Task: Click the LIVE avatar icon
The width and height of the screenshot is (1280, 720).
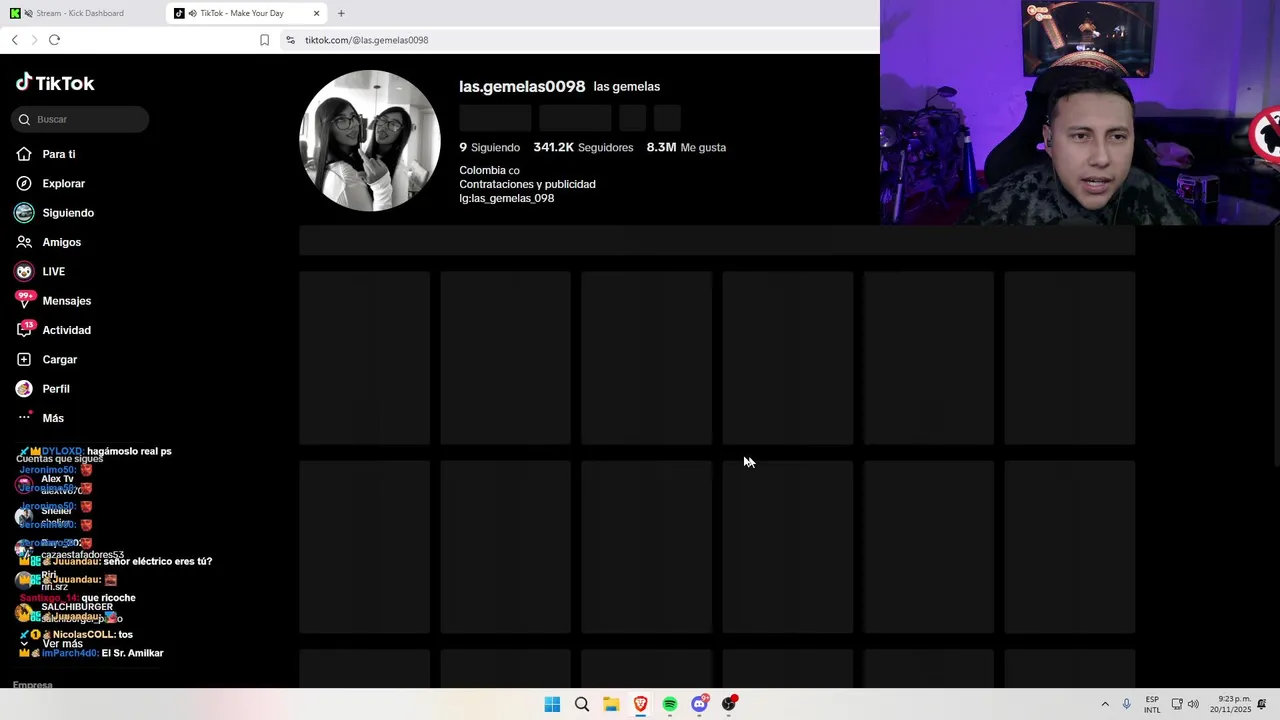Action: 24,271
